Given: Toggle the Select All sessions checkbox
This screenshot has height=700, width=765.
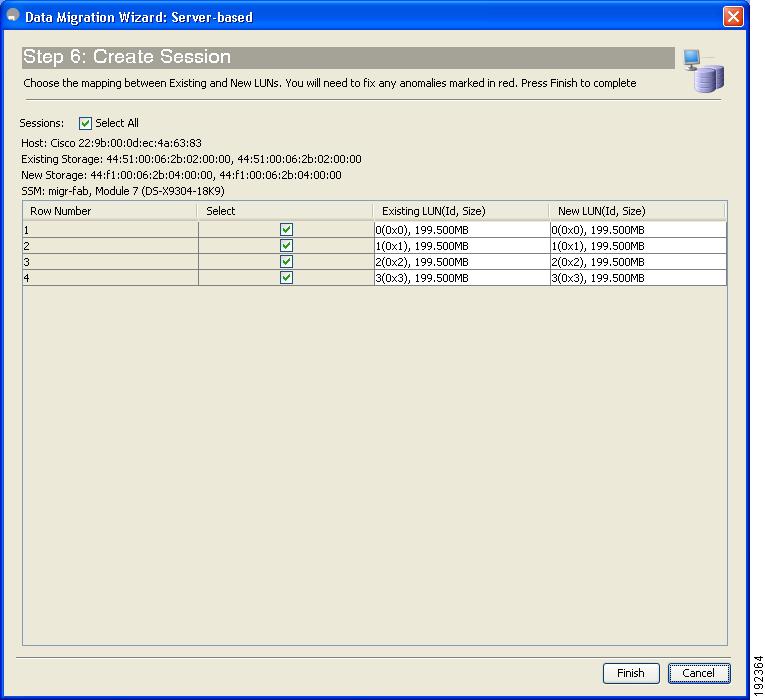Looking at the screenshot, I should click(x=85, y=123).
